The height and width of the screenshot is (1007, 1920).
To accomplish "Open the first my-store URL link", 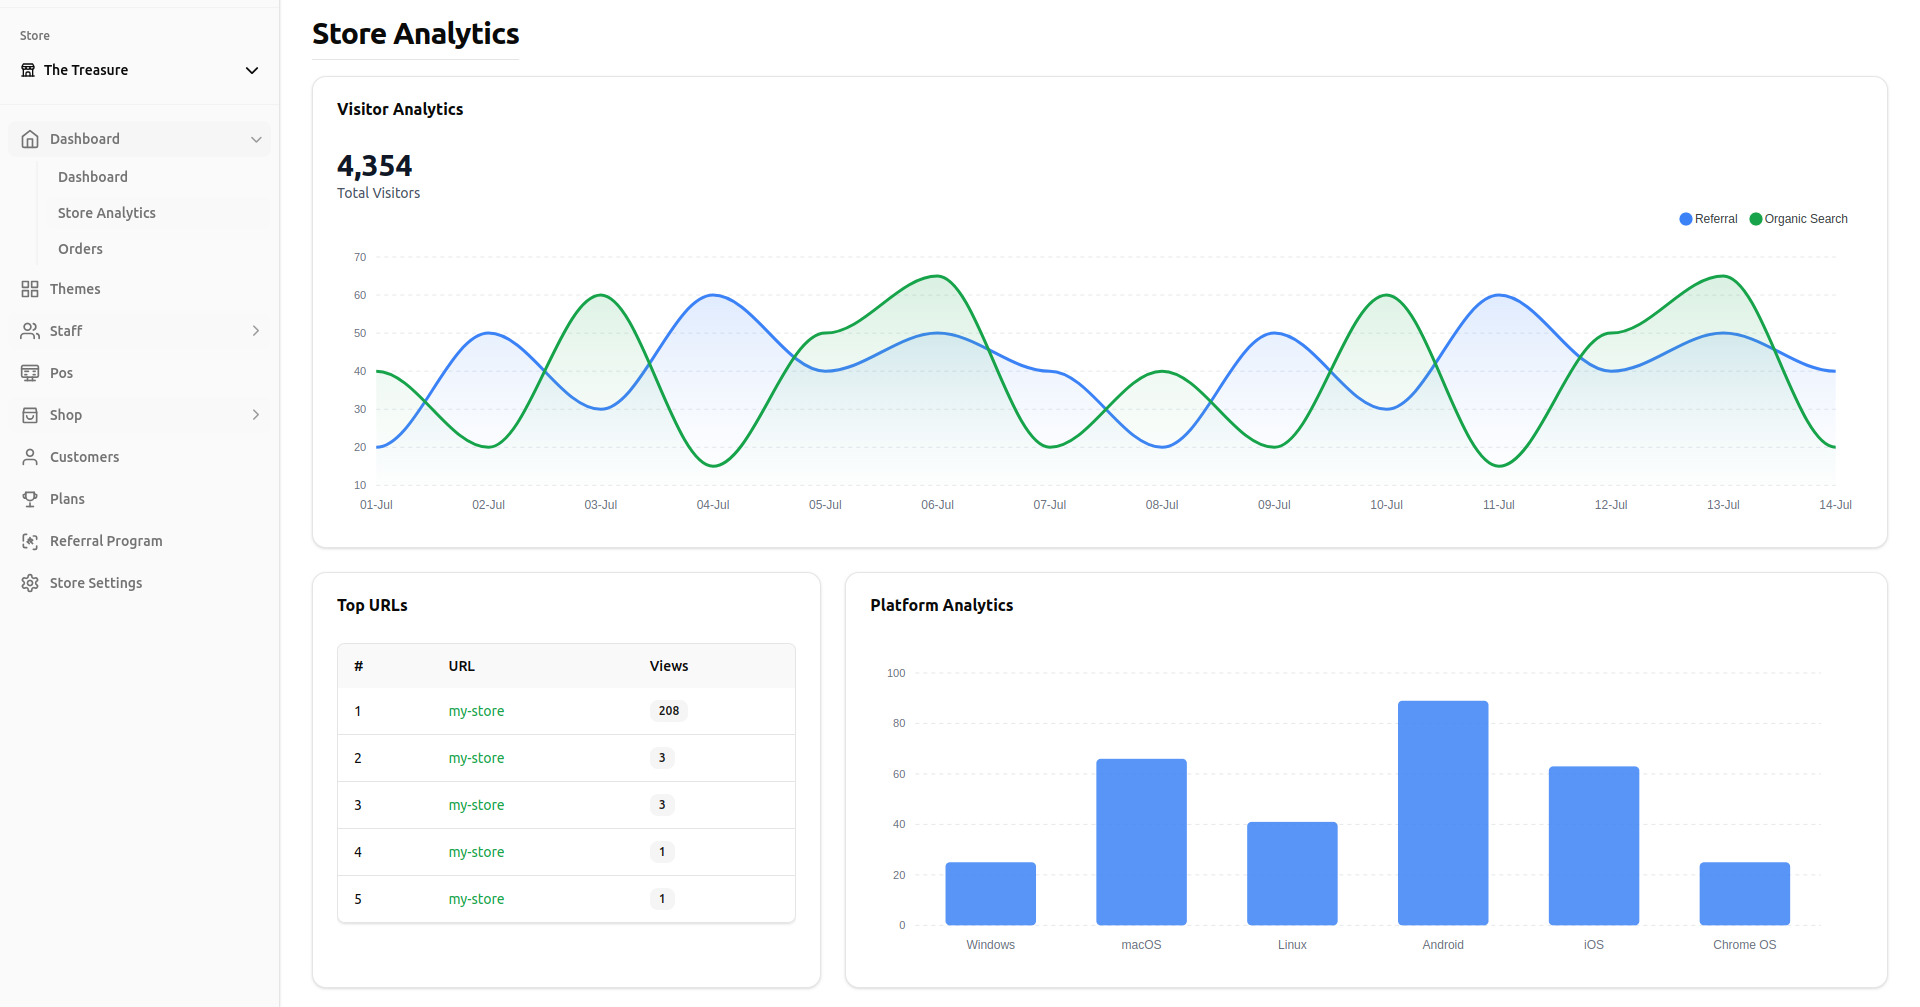I will [x=476, y=711].
